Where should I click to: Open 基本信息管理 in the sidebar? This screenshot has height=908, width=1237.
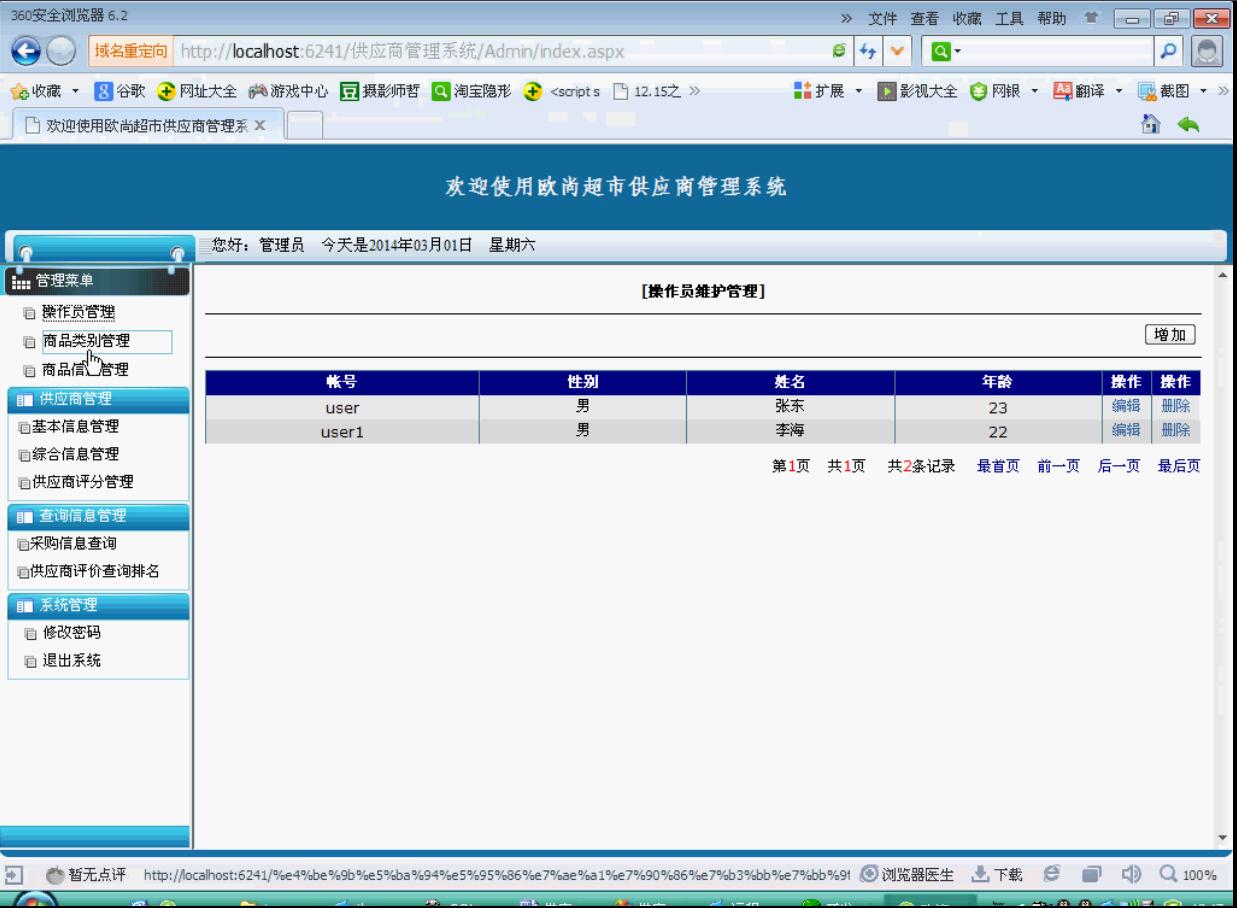click(x=76, y=426)
